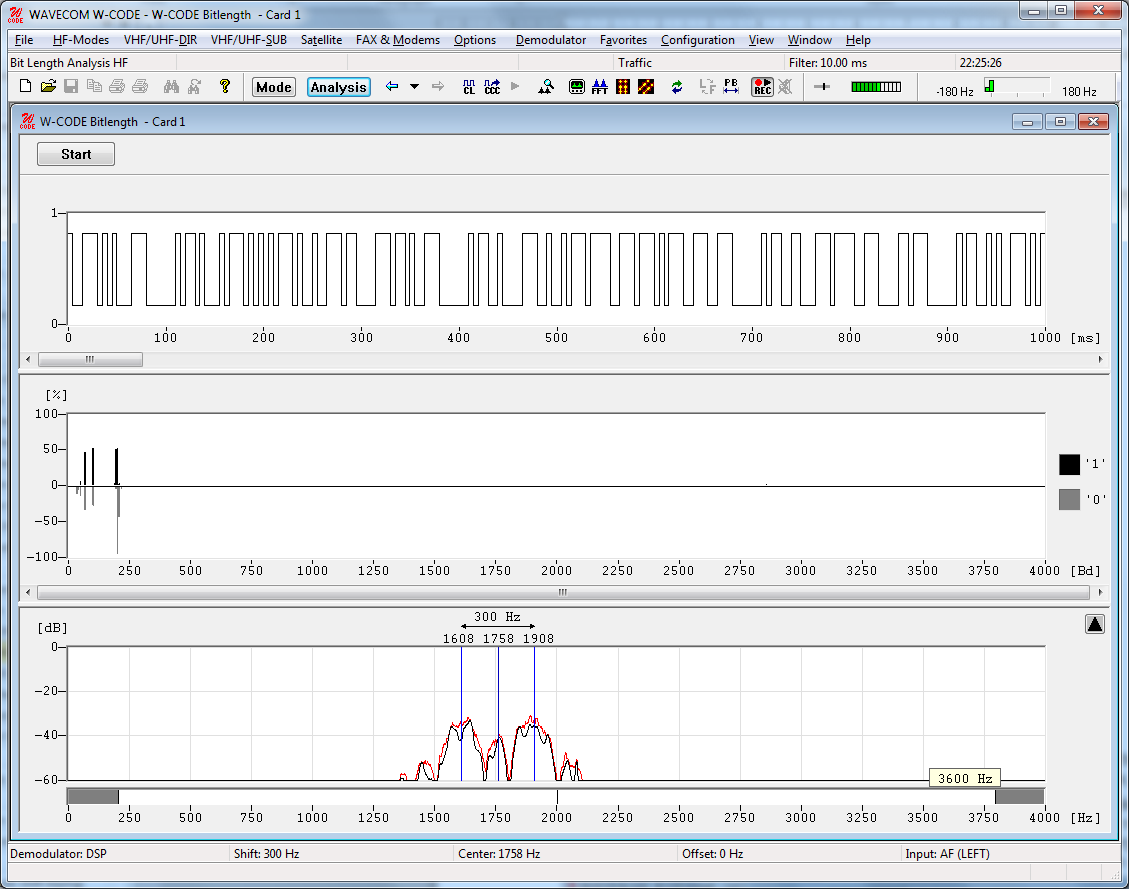Select the CL code check icon

click(469, 87)
